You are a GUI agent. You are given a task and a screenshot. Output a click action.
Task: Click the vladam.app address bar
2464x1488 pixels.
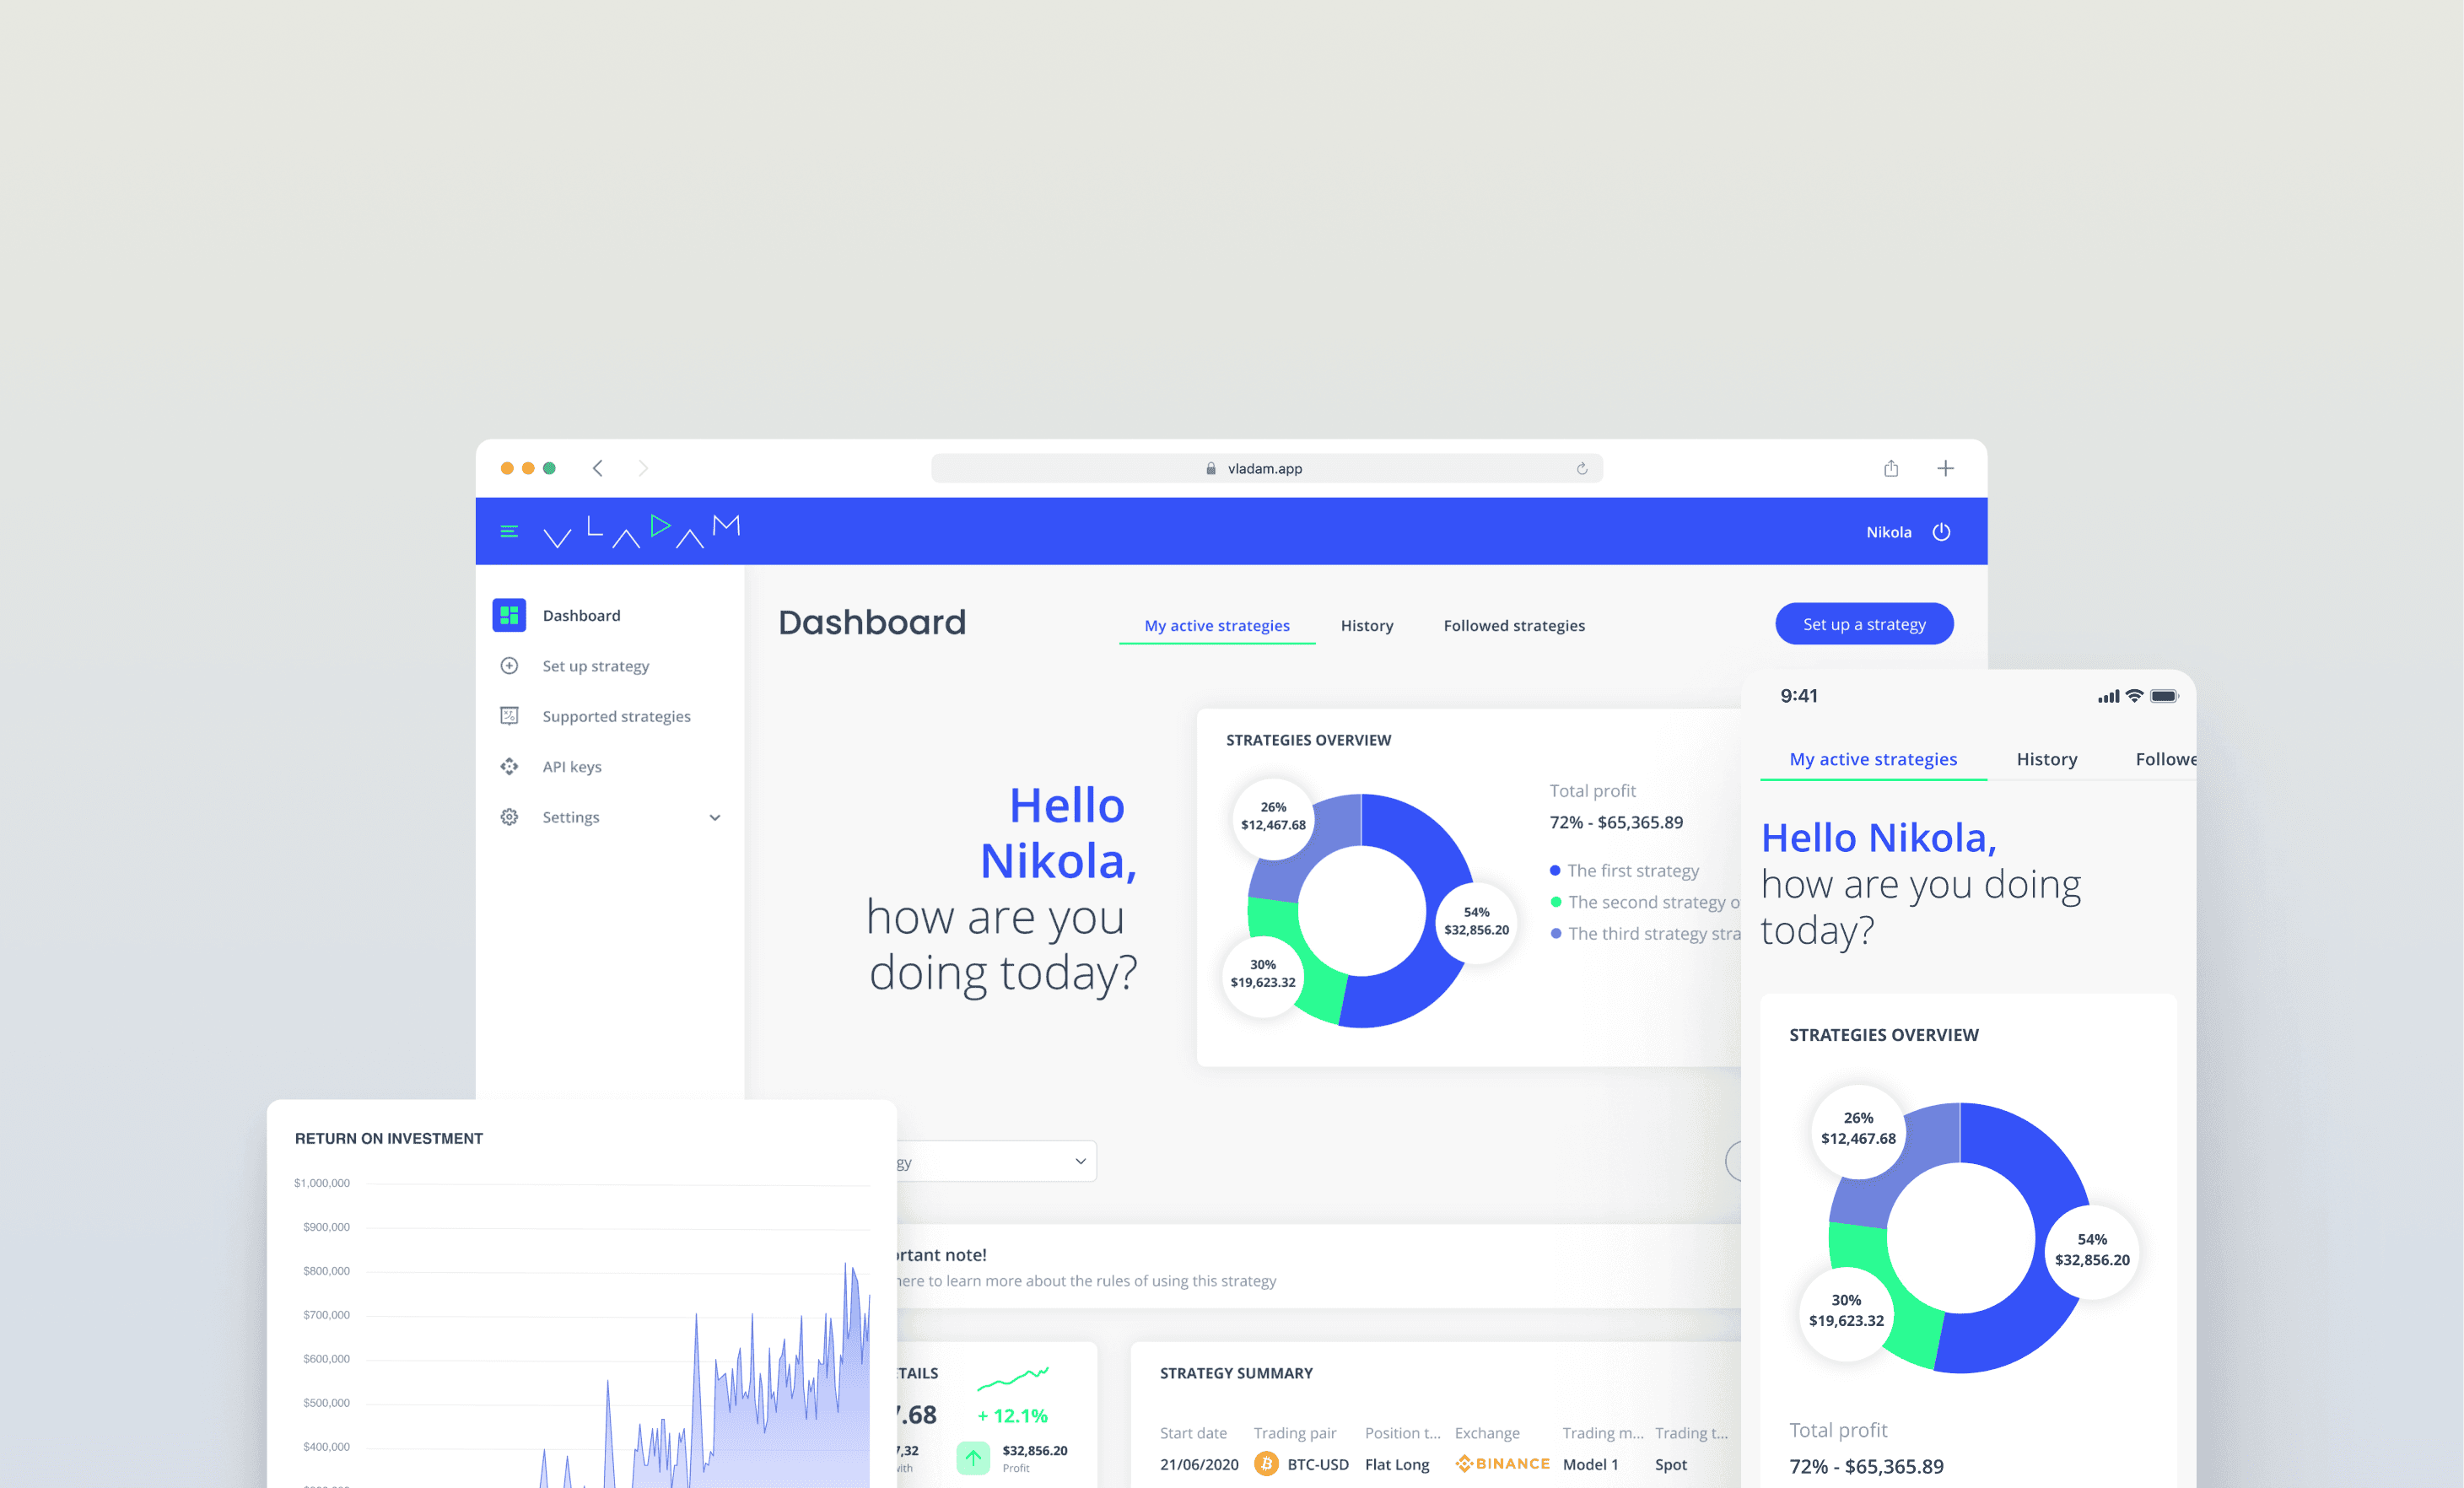coord(1264,468)
